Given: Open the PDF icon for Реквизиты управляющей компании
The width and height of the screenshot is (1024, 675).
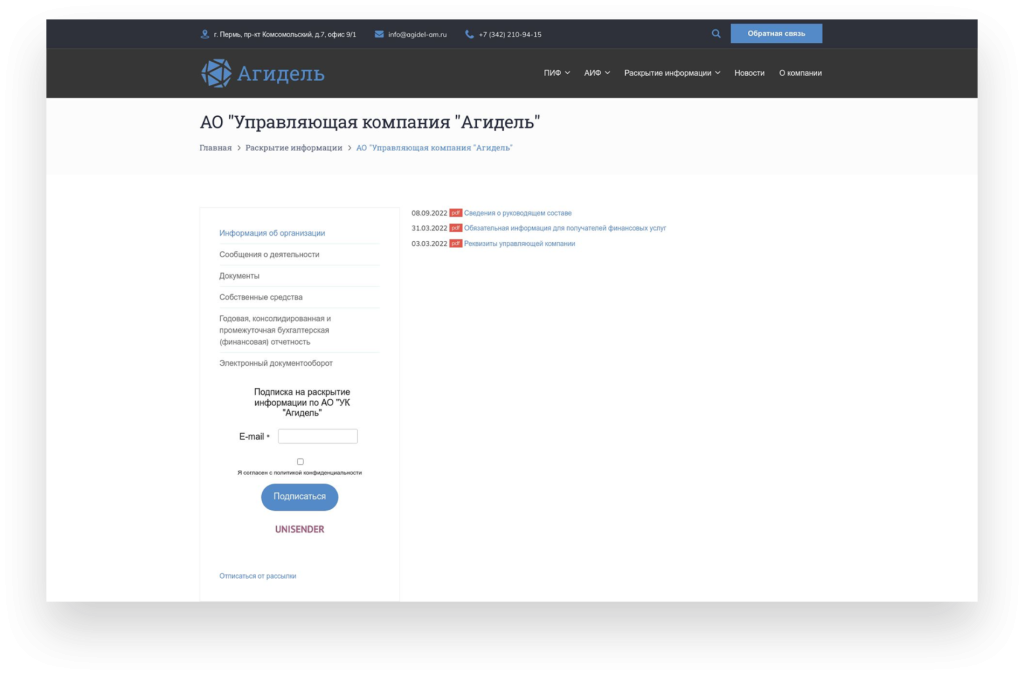Looking at the screenshot, I should pos(457,243).
